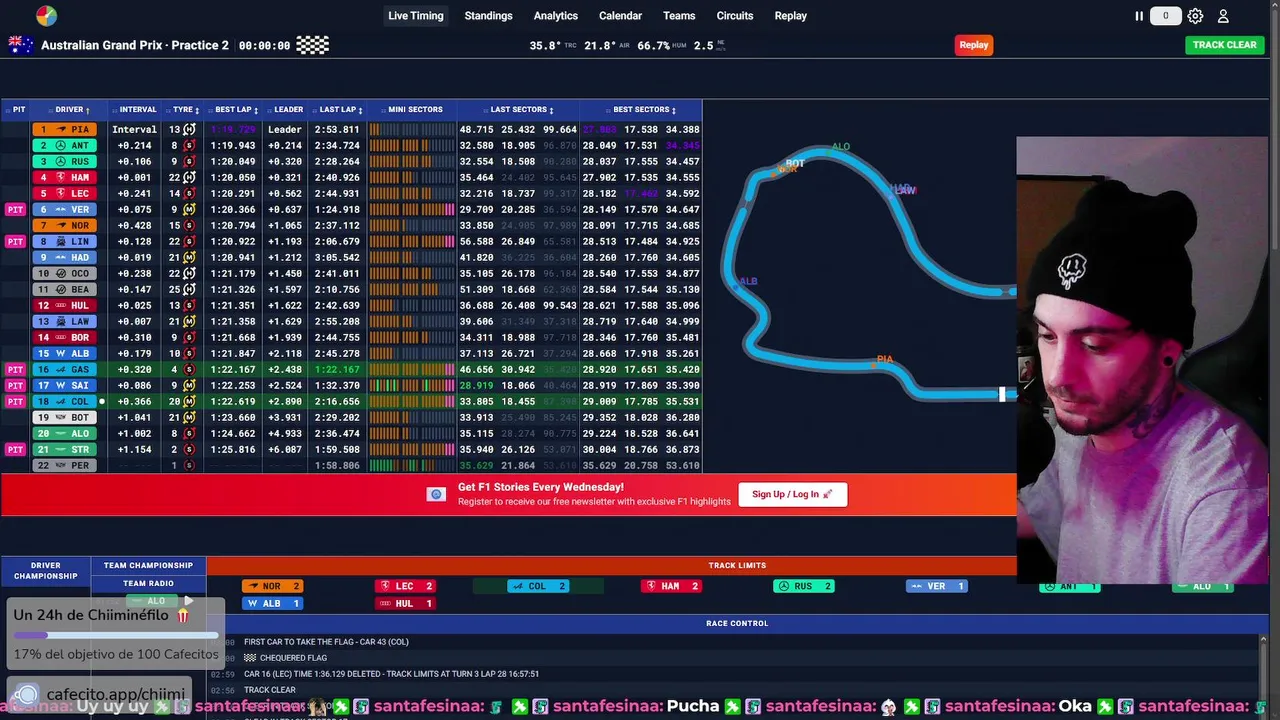Click the Mini Sectors column header

point(414,110)
